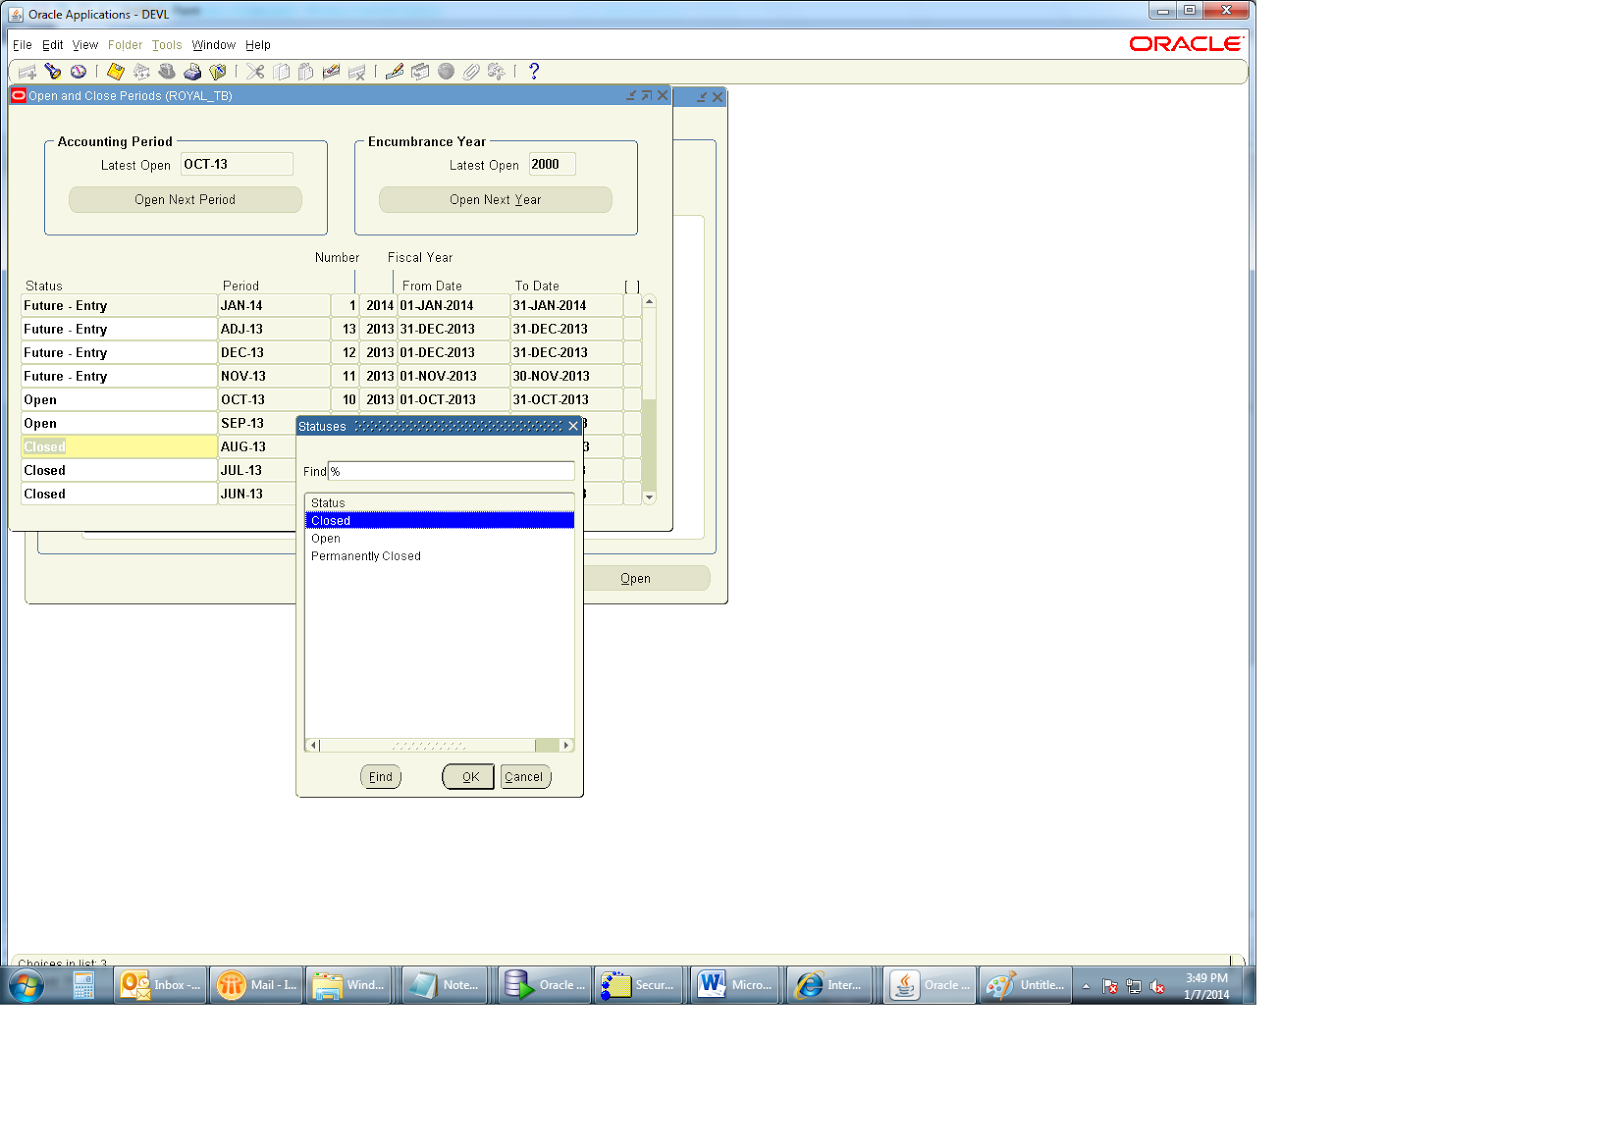Open the Window menu

[x=214, y=45]
